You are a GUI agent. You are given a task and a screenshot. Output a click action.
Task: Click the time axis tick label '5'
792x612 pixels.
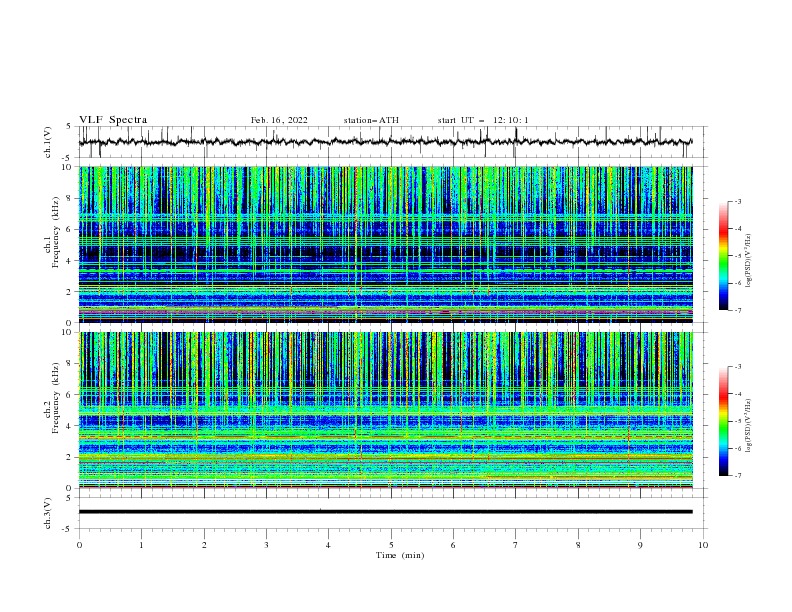[x=391, y=545]
